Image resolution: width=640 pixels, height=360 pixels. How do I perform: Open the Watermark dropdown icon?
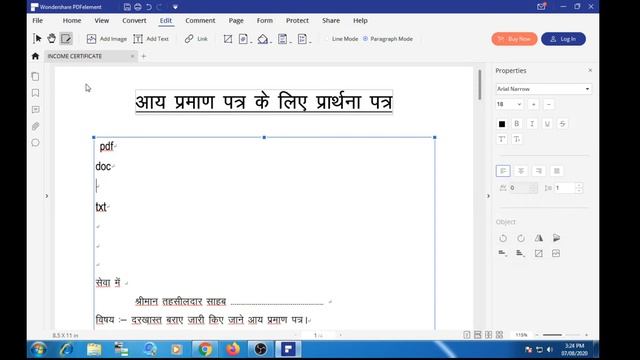[x=244, y=39]
